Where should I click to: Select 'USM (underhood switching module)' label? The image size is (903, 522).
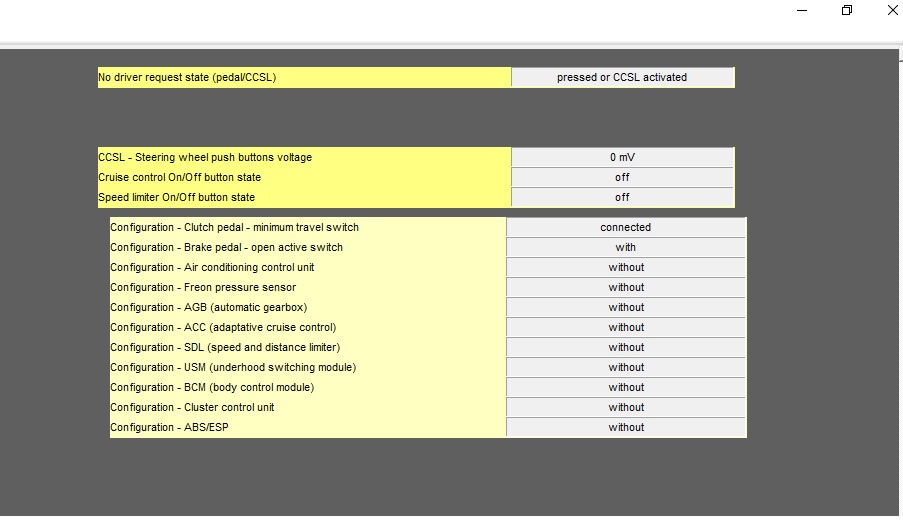(233, 368)
